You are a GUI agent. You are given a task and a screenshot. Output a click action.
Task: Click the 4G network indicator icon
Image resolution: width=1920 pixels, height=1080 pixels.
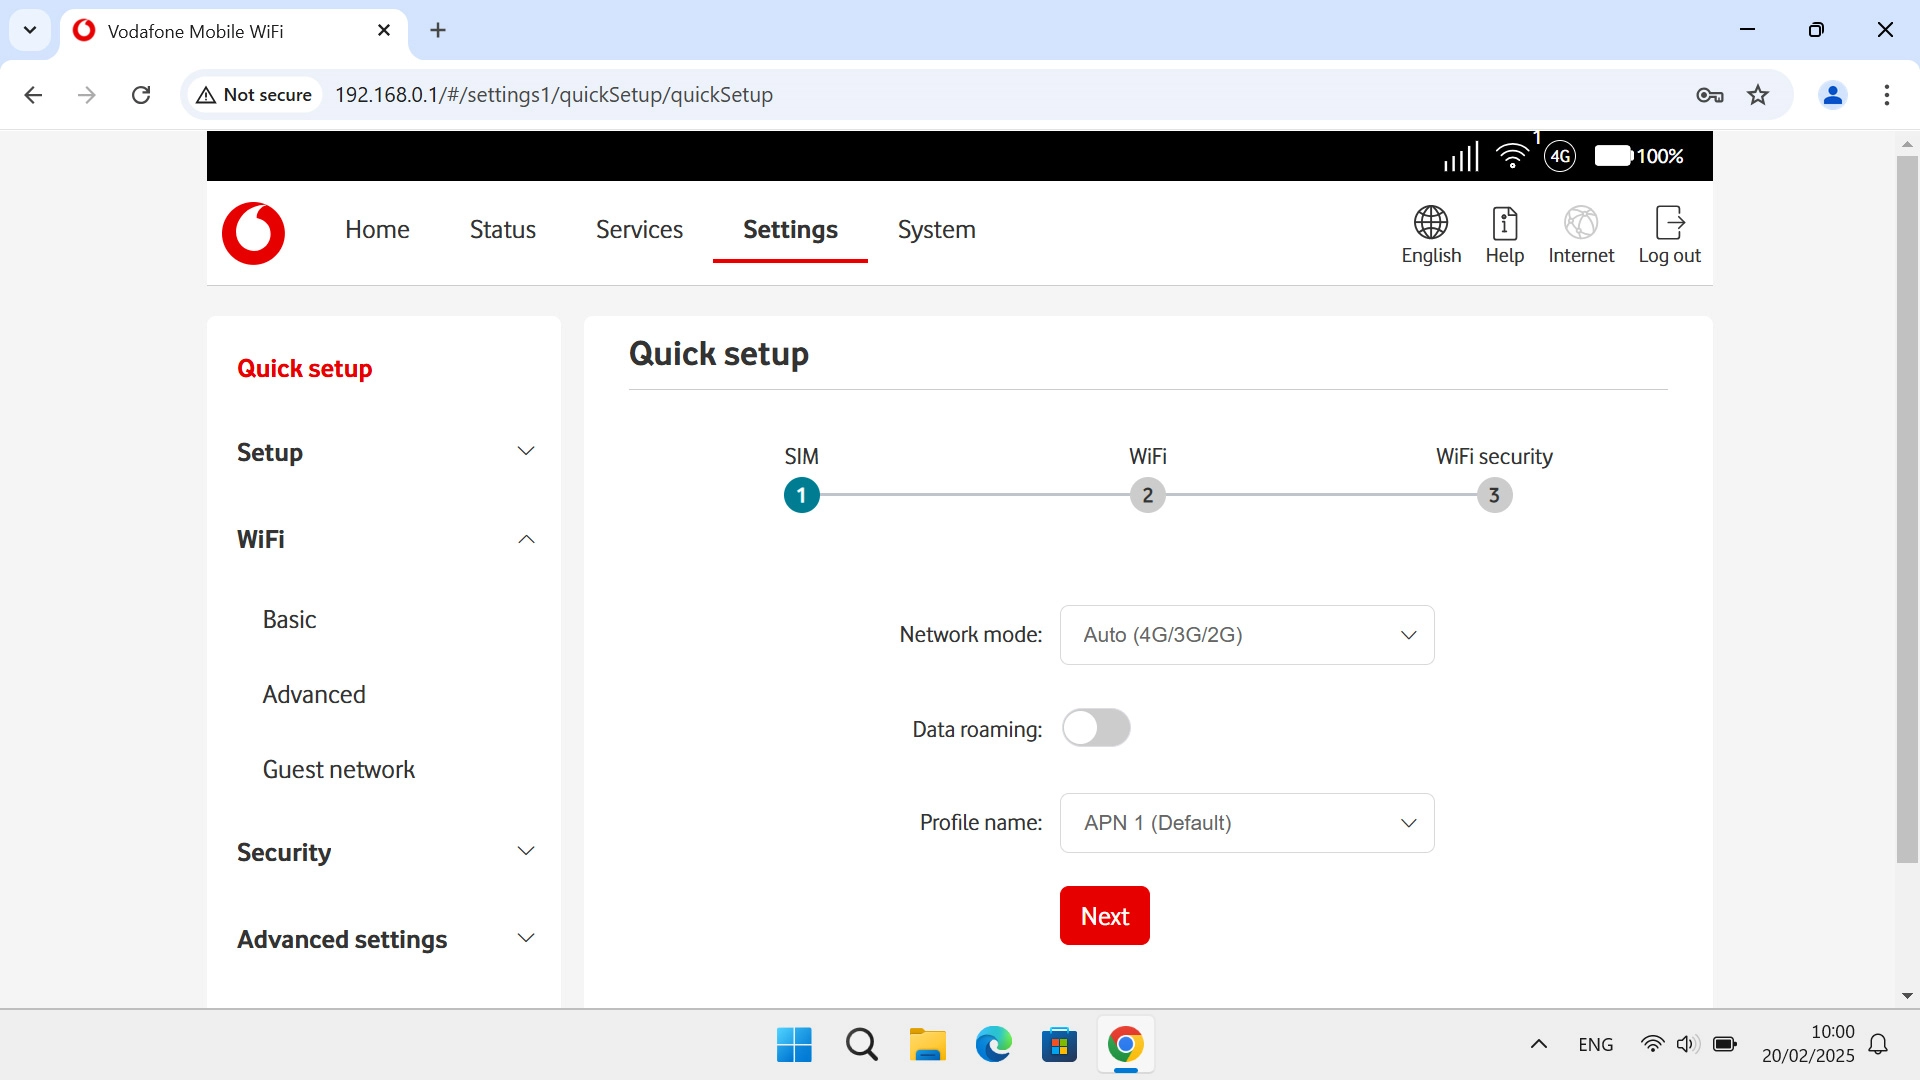[1560, 156]
